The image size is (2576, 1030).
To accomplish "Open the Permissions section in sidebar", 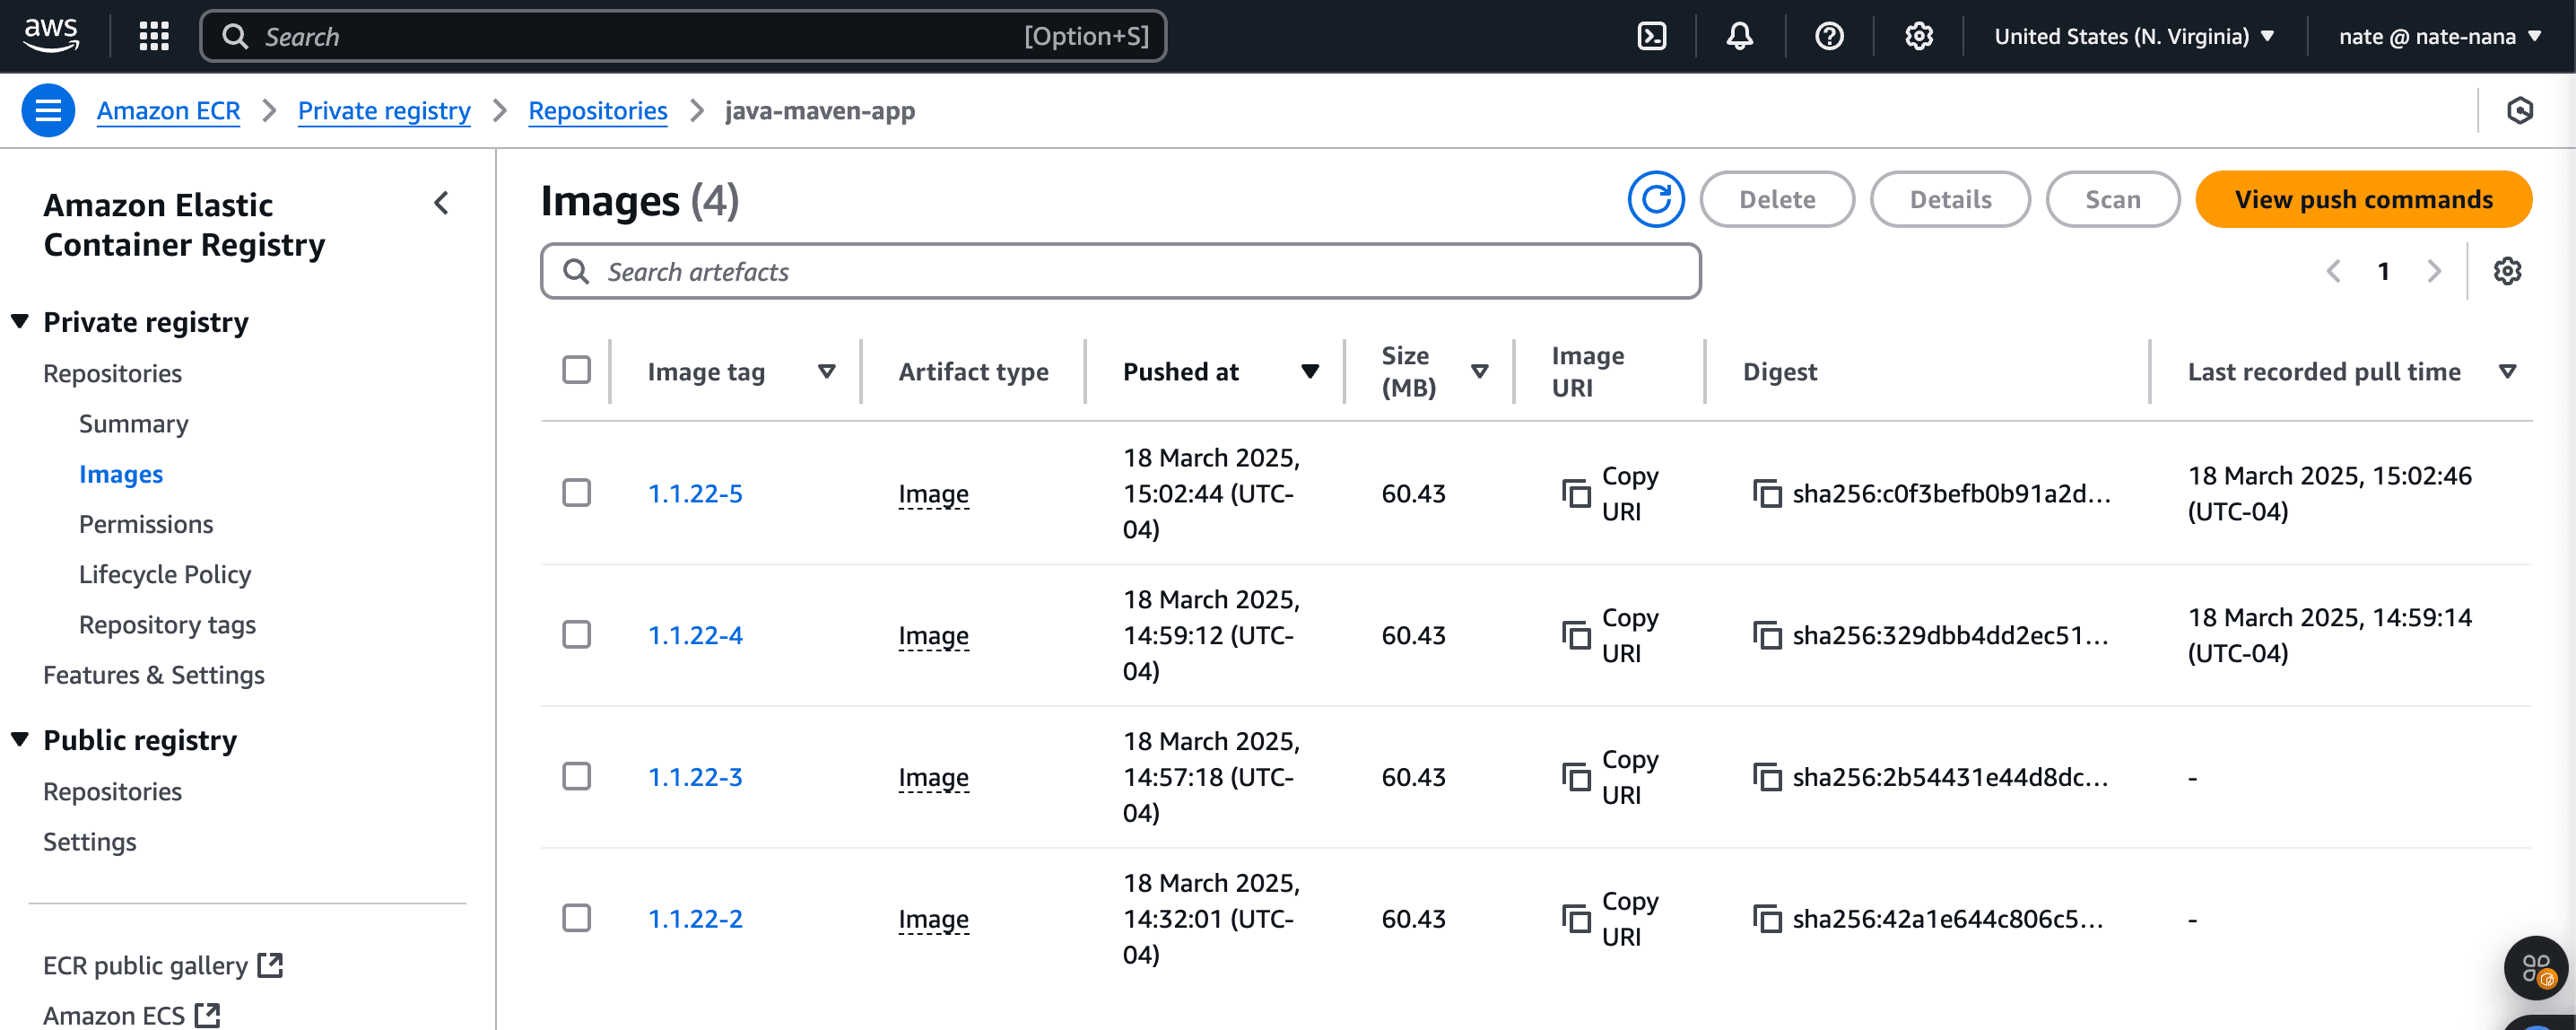I will [146, 523].
